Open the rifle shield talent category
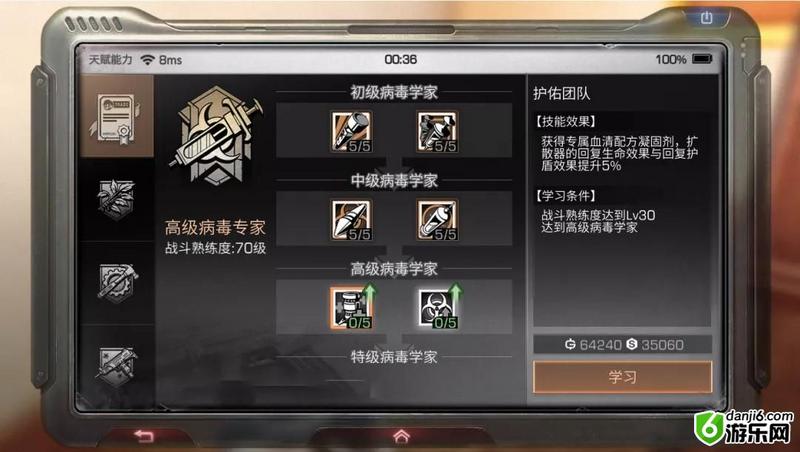Image resolution: width=800 pixels, height=452 pixels. (x=117, y=366)
